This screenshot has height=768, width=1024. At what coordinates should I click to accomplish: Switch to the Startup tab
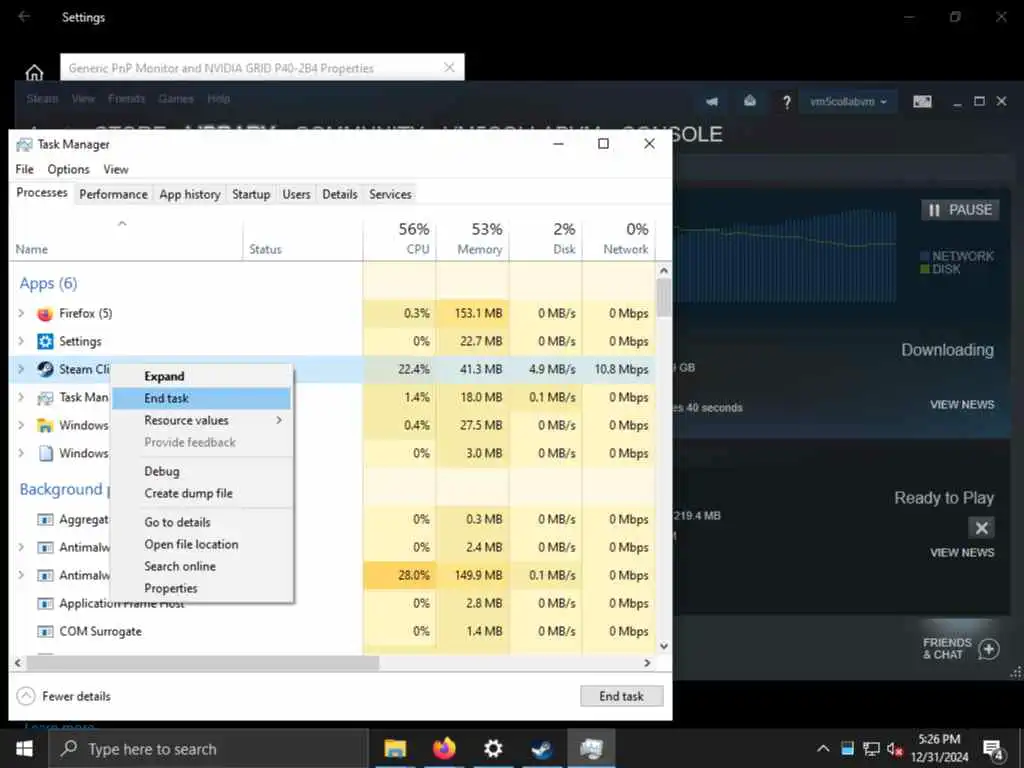click(x=251, y=194)
